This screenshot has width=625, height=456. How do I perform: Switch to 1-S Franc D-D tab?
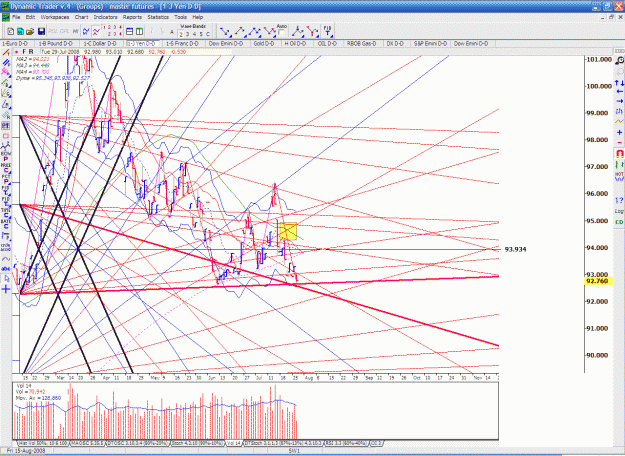(x=183, y=43)
